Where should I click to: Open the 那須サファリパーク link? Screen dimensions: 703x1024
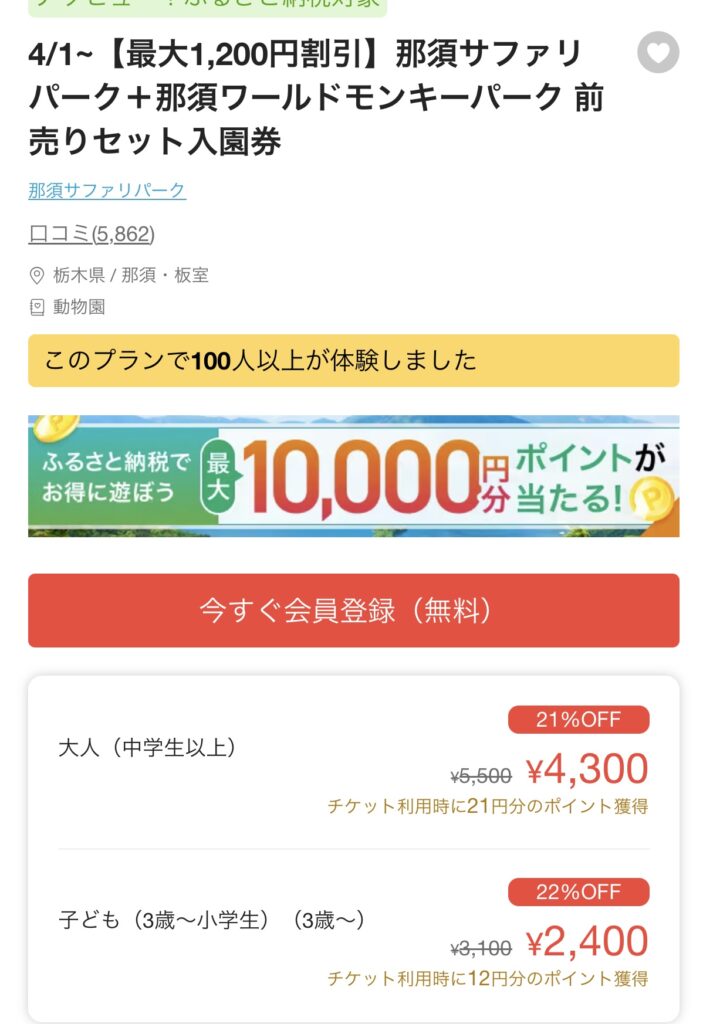point(107,190)
